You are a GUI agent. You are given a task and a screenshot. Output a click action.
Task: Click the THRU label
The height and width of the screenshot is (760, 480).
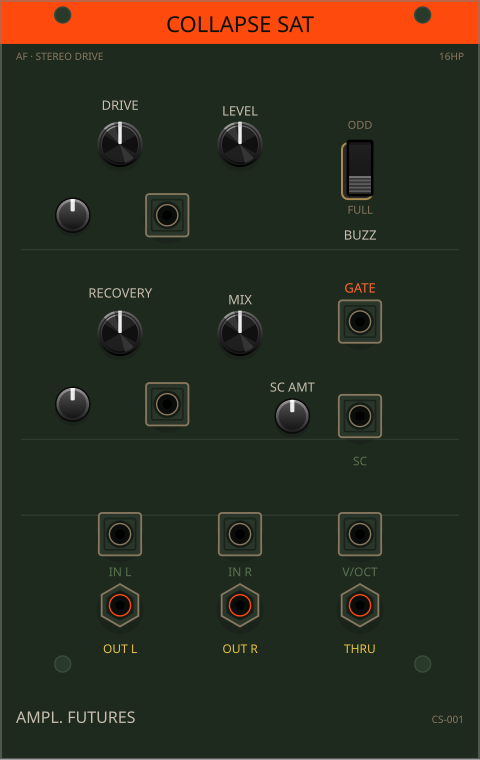[360, 649]
